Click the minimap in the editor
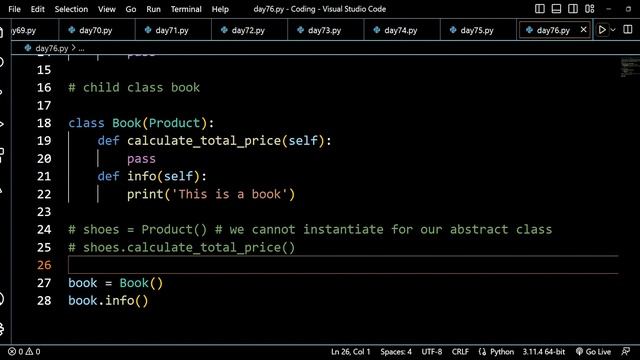 (x=630, y=67)
